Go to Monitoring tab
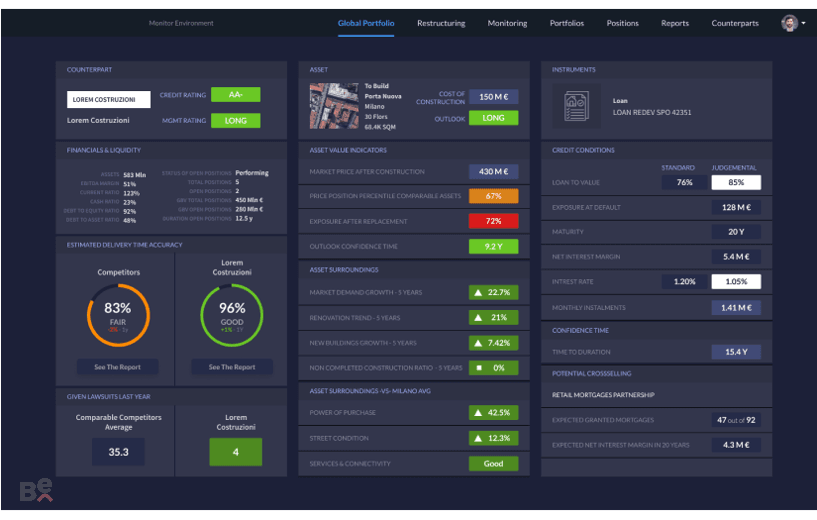Viewport: 817px width, 520px height. (507, 23)
